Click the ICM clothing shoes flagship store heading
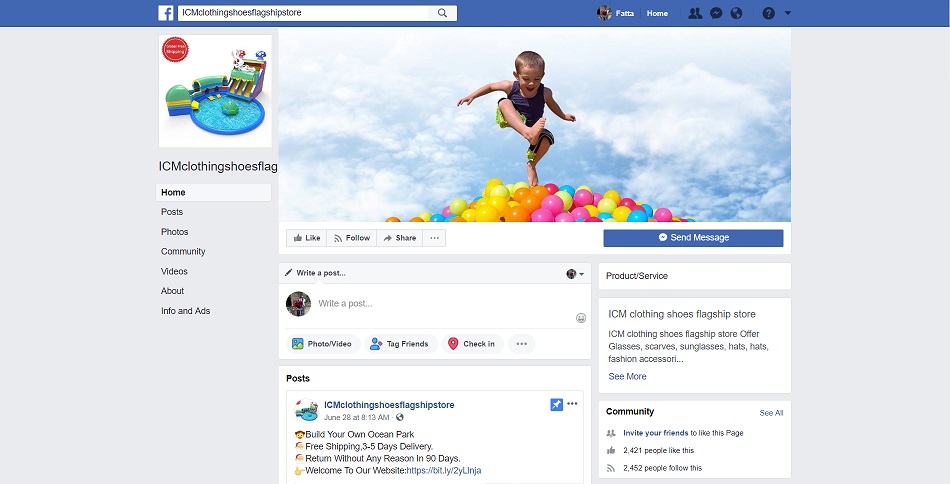 (682, 314)
